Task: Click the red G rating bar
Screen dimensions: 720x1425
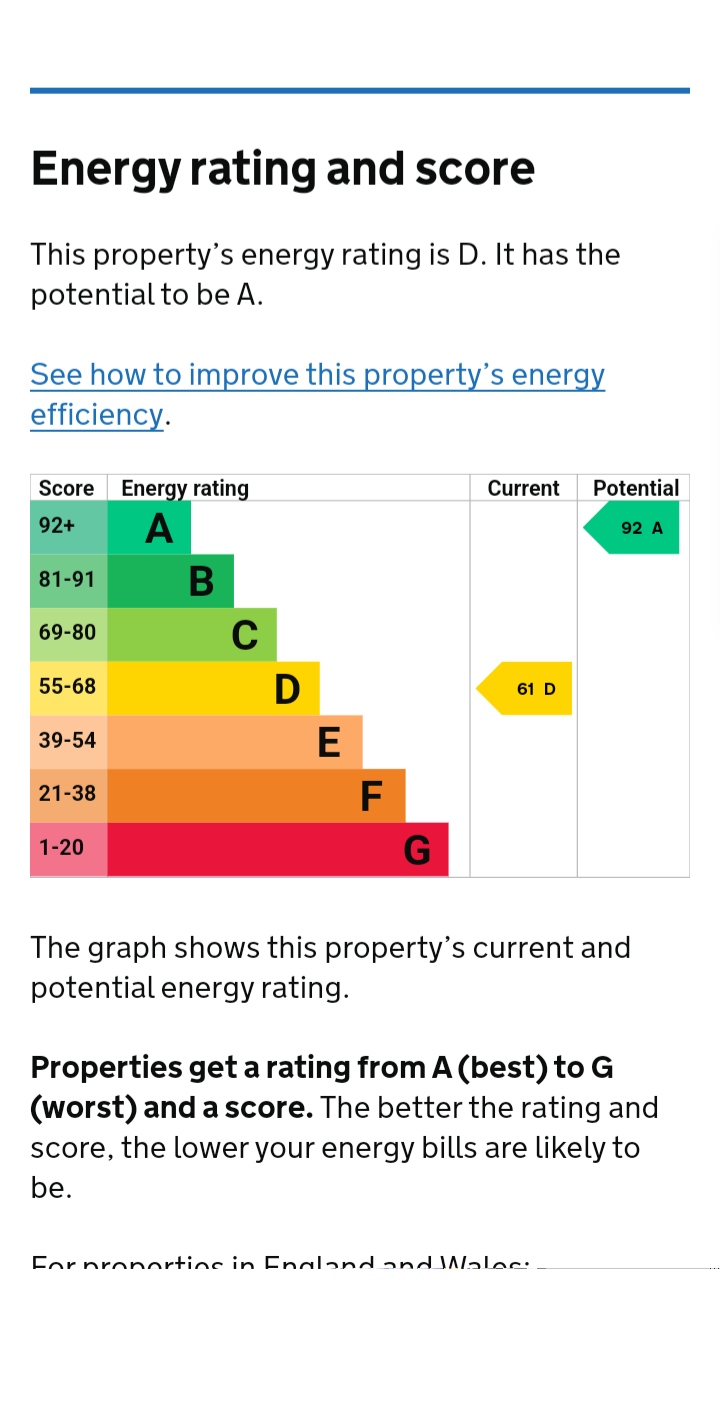Action: click(x=277, y=850)
